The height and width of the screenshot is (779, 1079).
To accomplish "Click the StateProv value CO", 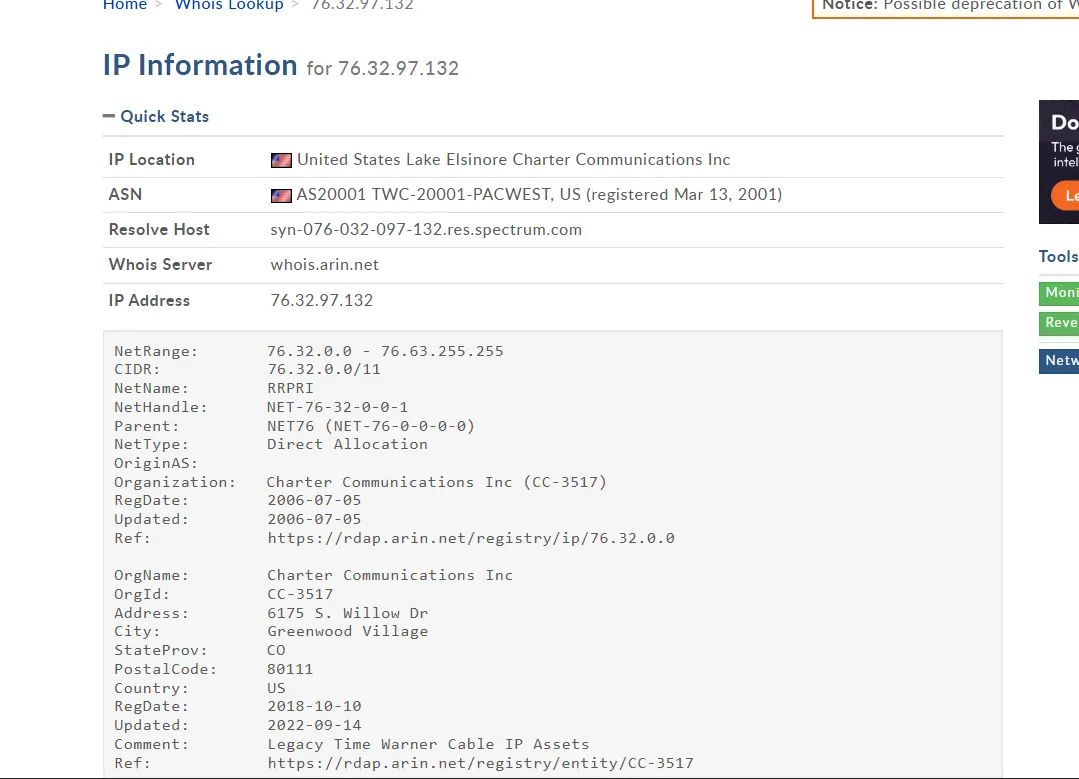I will [276, 650].
